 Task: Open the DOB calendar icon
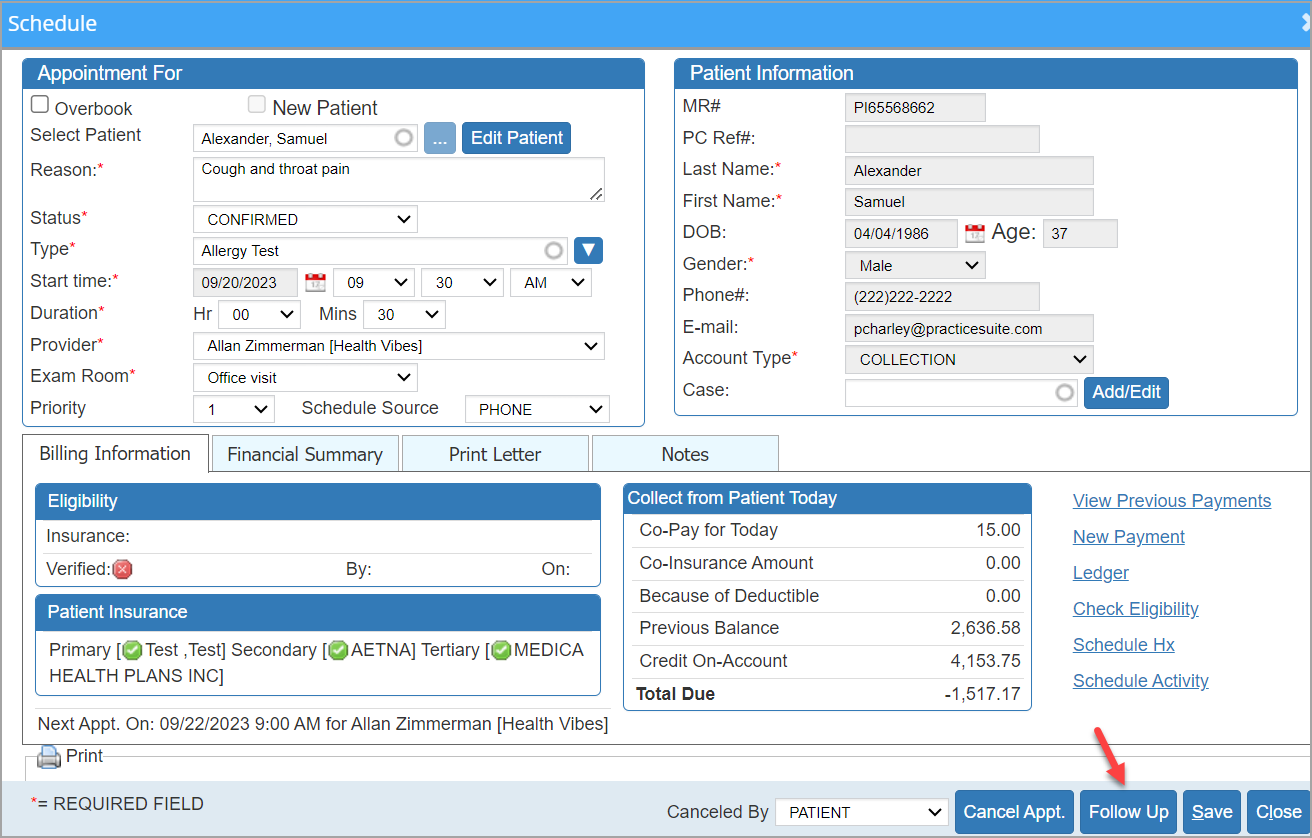(x=974, y=234)
